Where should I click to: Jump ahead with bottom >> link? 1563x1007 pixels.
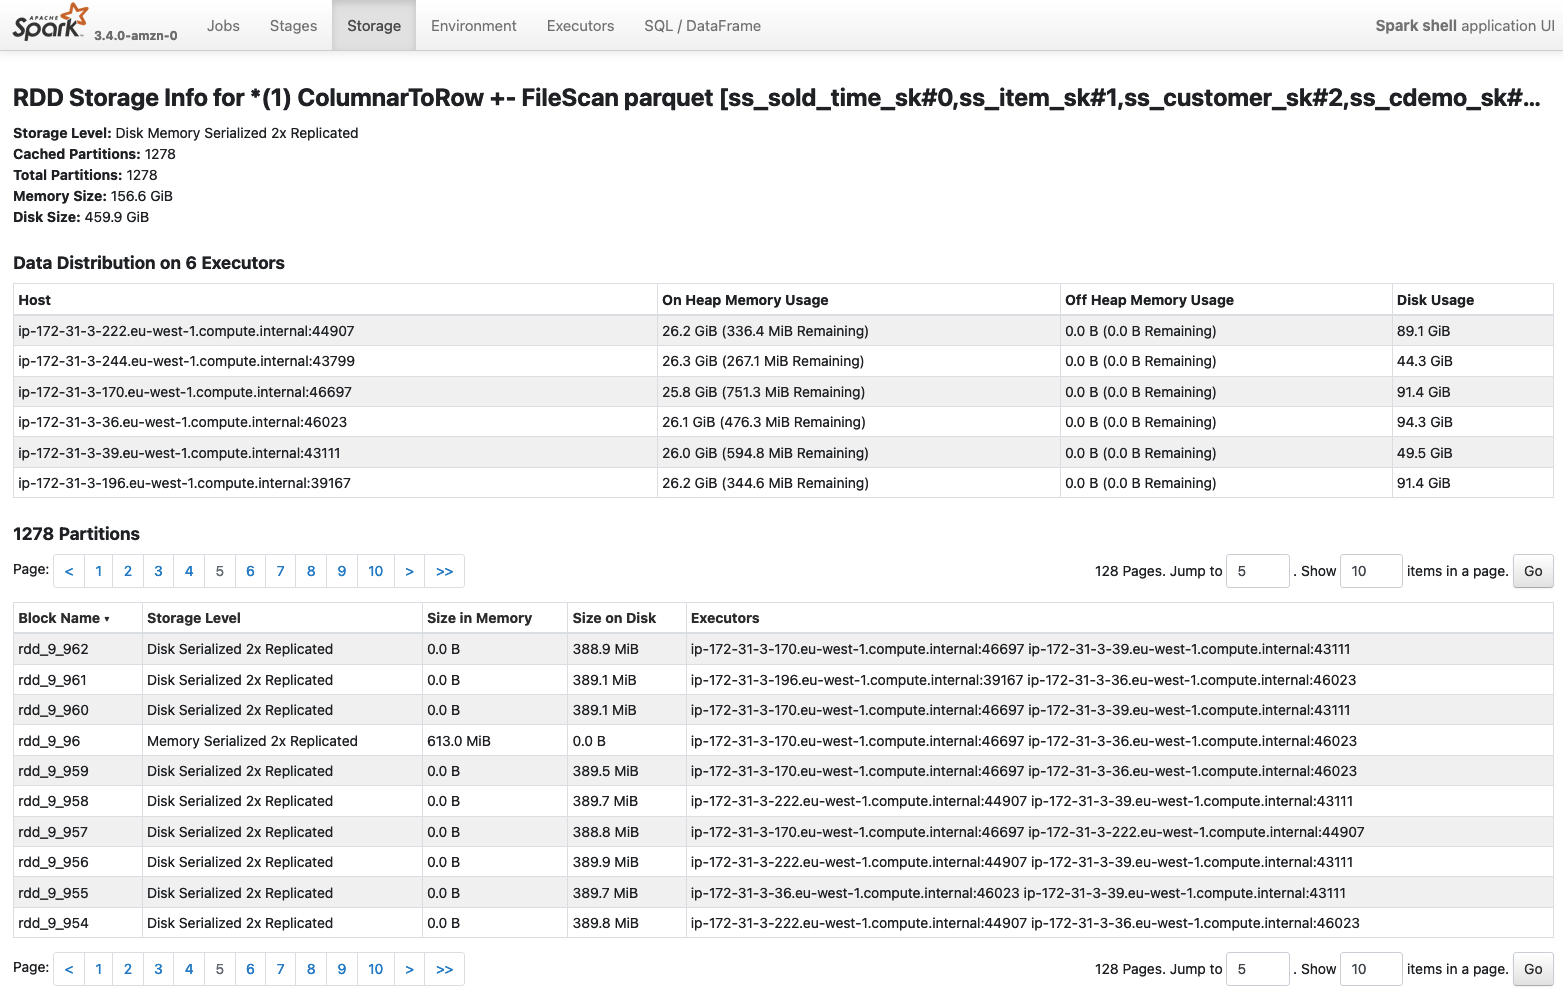[x=445, y=969]
